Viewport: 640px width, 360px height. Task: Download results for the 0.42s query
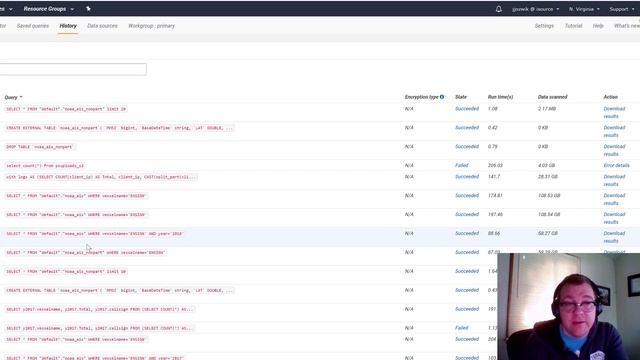(x=614, y=131)
